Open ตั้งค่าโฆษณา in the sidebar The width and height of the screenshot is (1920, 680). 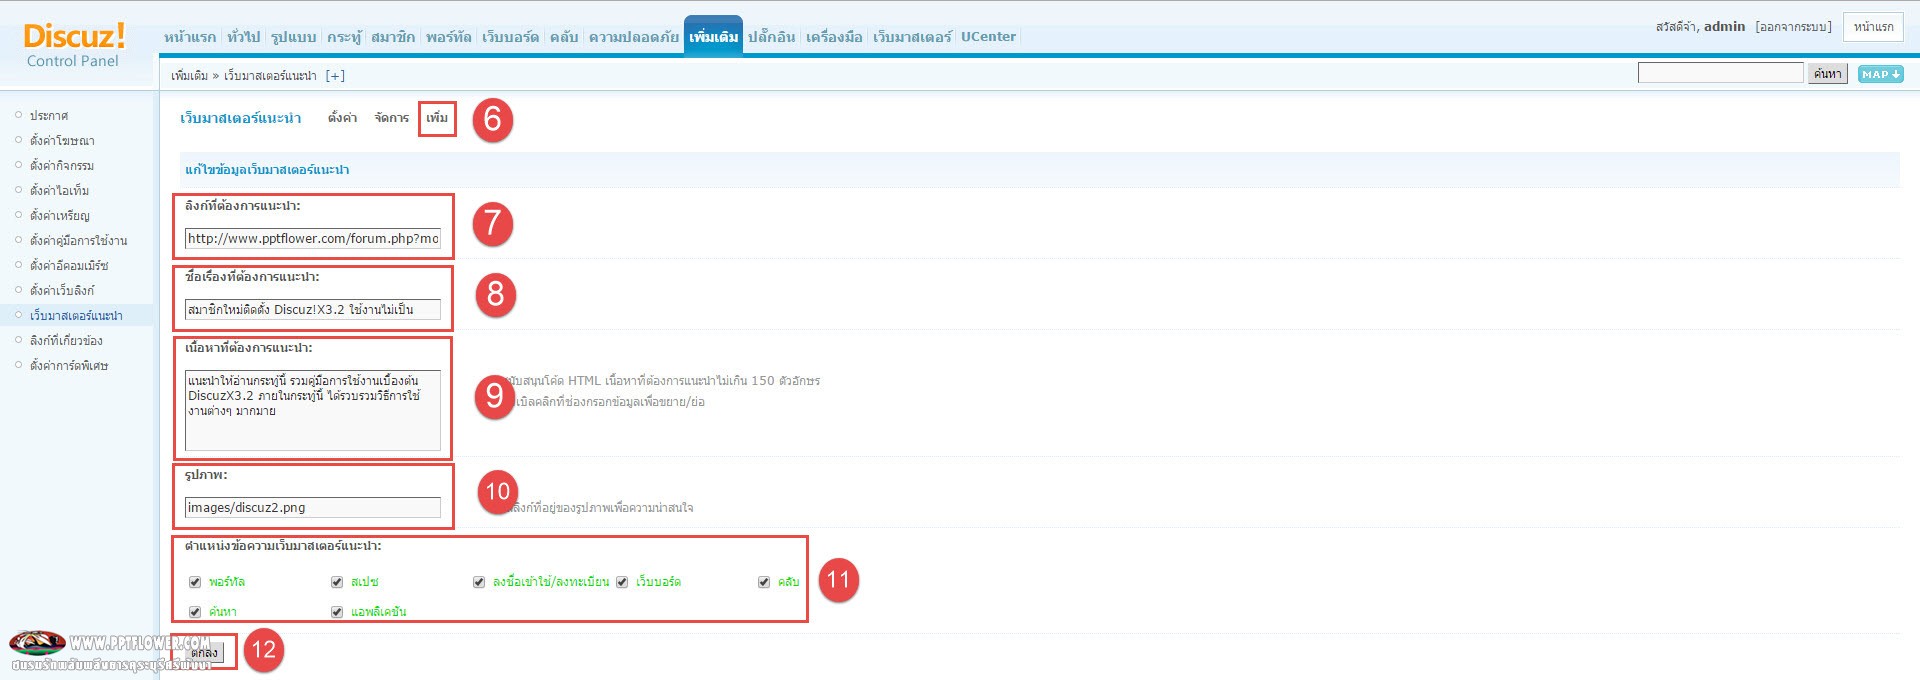[x=62, y=141]
